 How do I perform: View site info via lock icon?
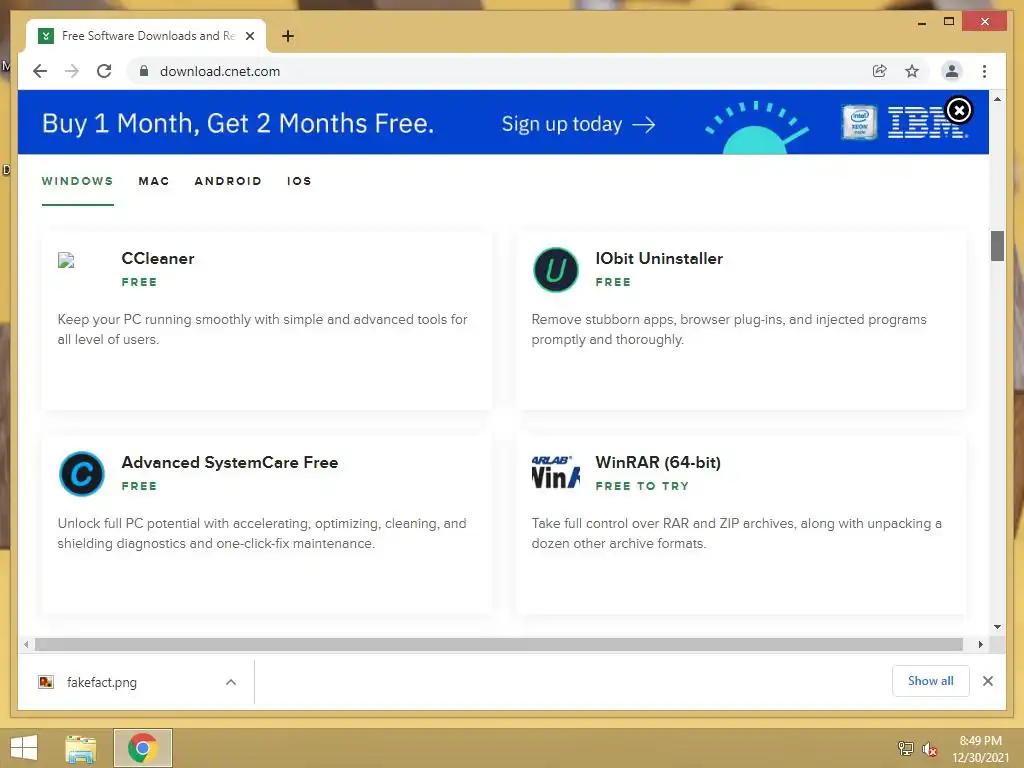coord(144,71)
